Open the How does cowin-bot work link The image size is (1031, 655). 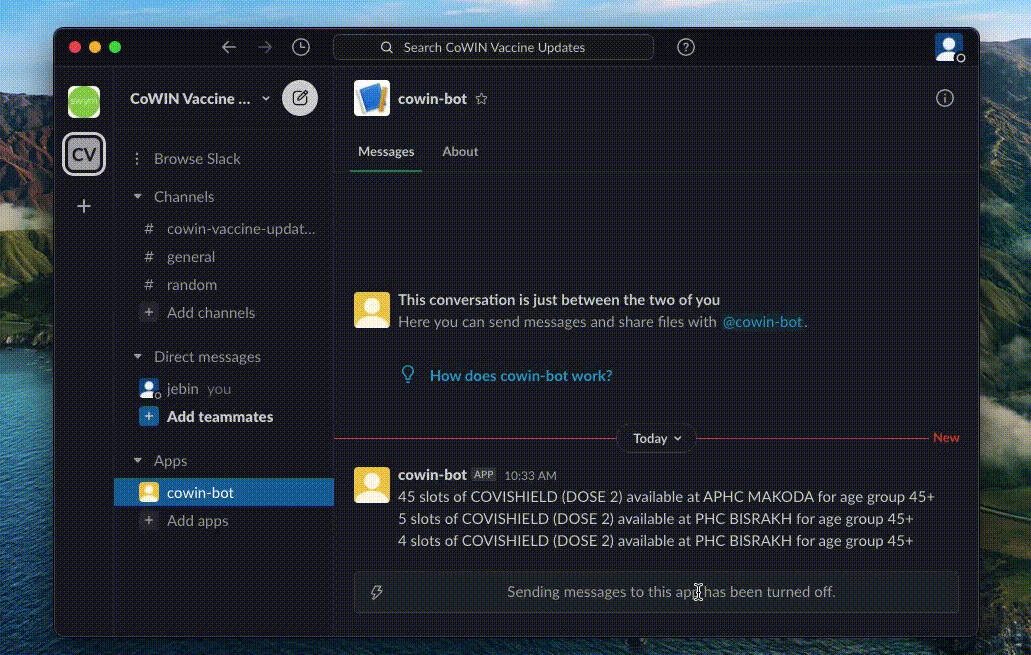(521, 376)
